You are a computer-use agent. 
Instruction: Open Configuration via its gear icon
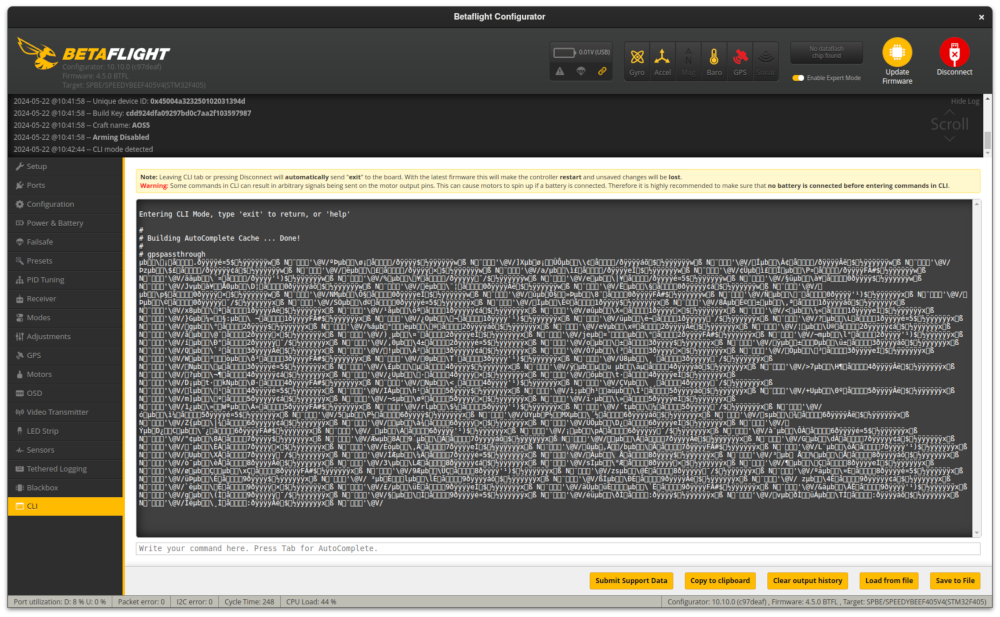click(x=20, y=204)
